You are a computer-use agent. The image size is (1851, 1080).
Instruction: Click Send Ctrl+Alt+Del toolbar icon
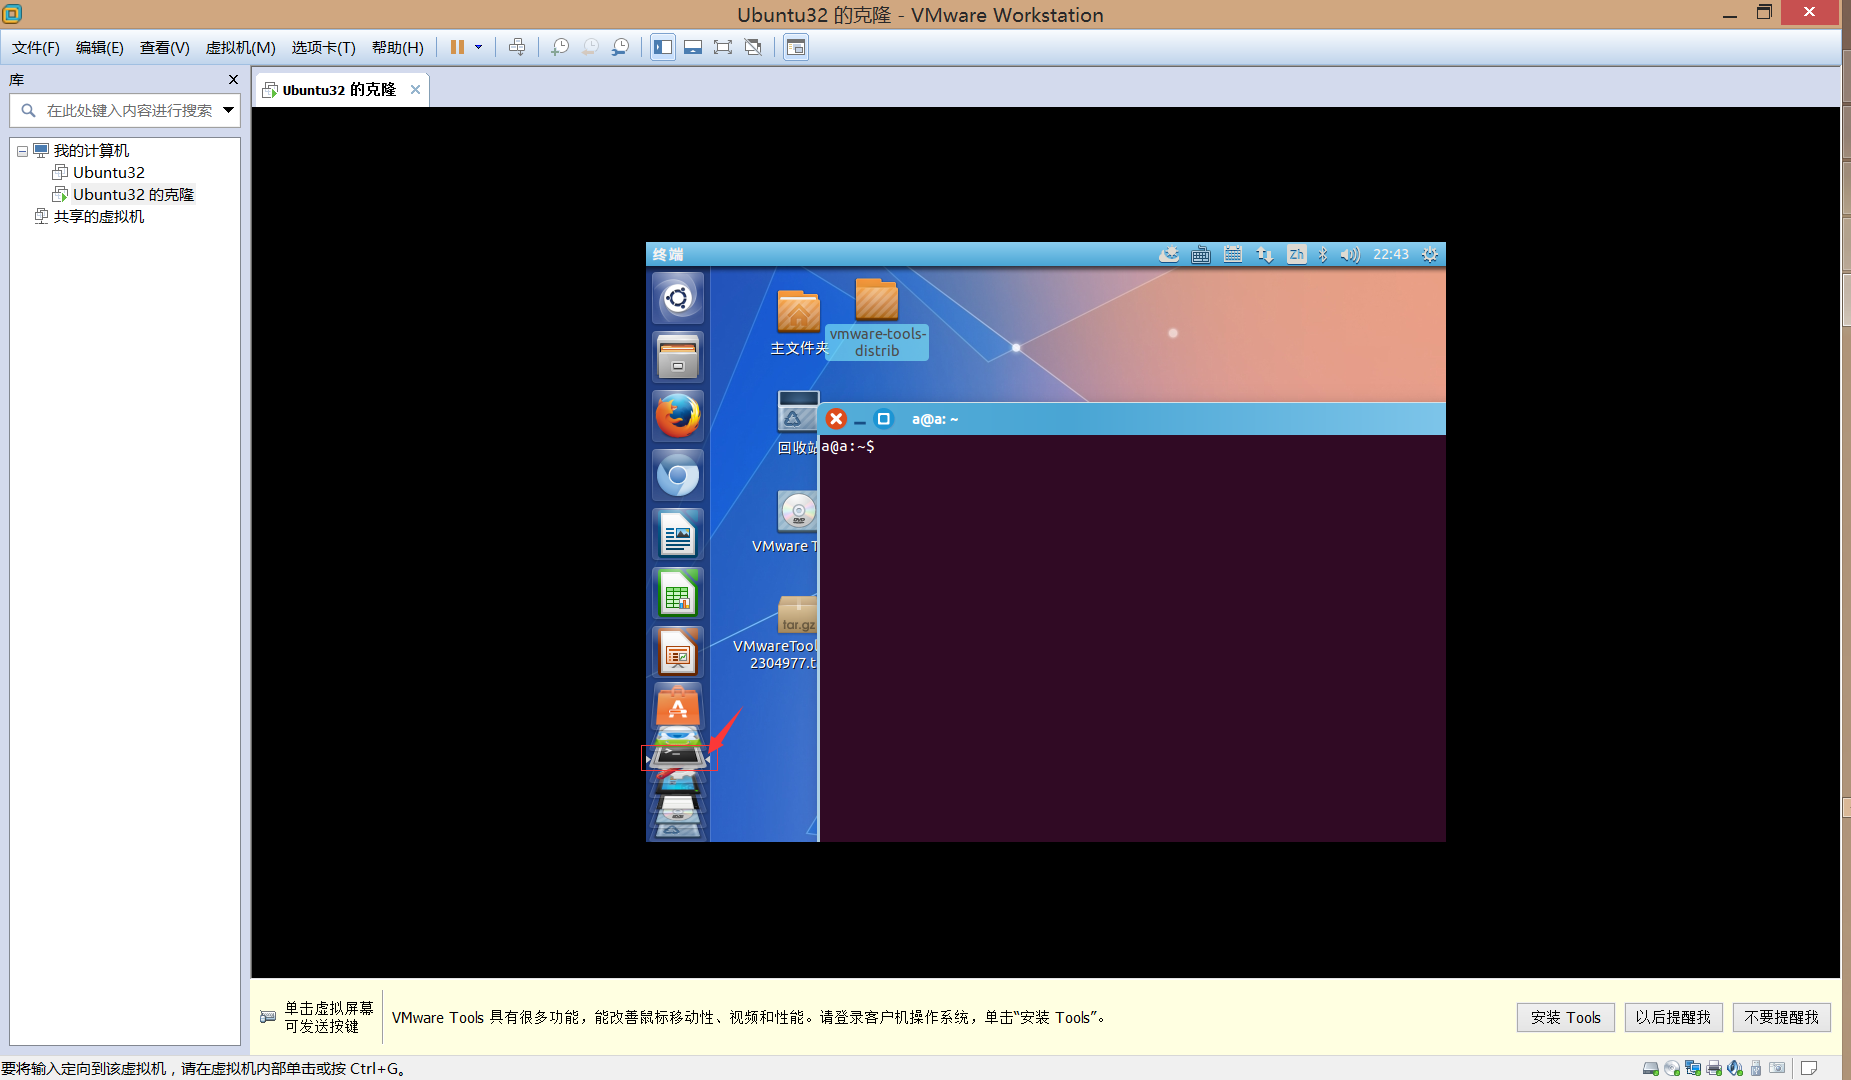coord(517,47)
